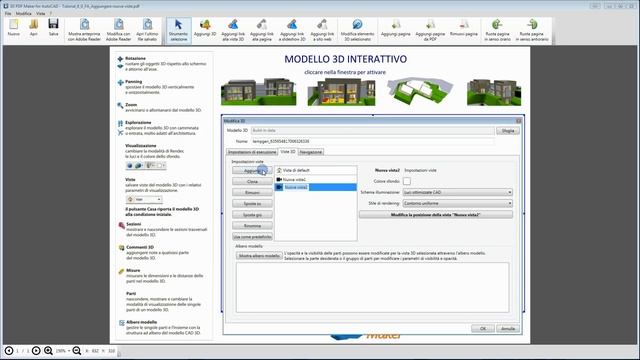Click Modifica con Adobe Reader icon
The width and height of the screenshot is (640, 360).
(x=118, y=29)
